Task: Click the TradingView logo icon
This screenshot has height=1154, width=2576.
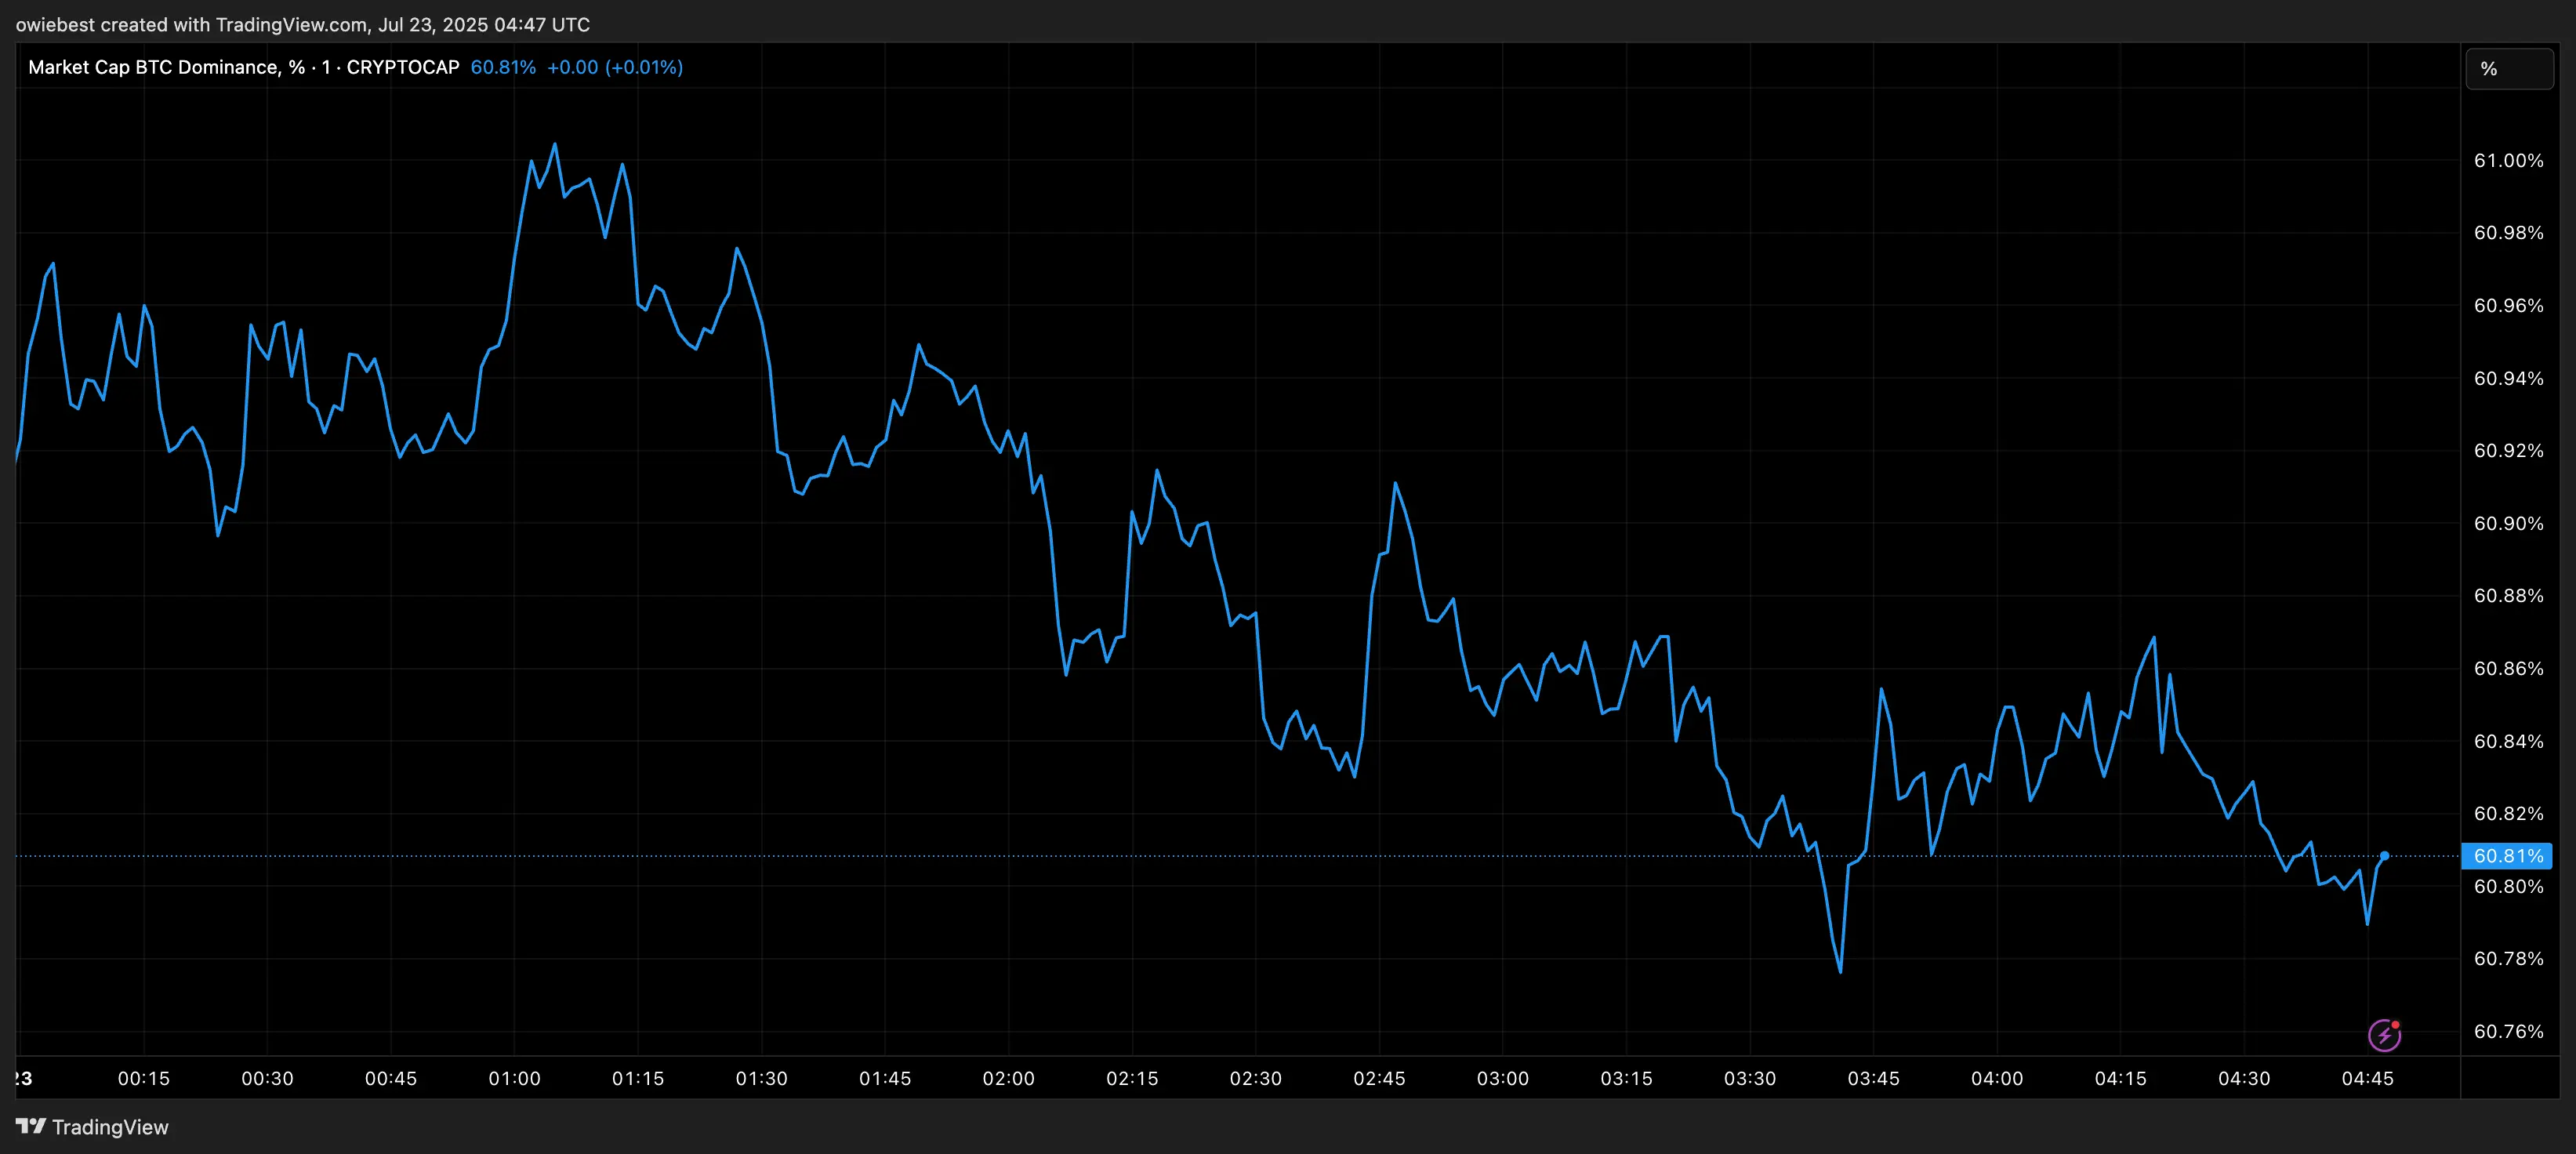Action: (x=31, y=1126)
